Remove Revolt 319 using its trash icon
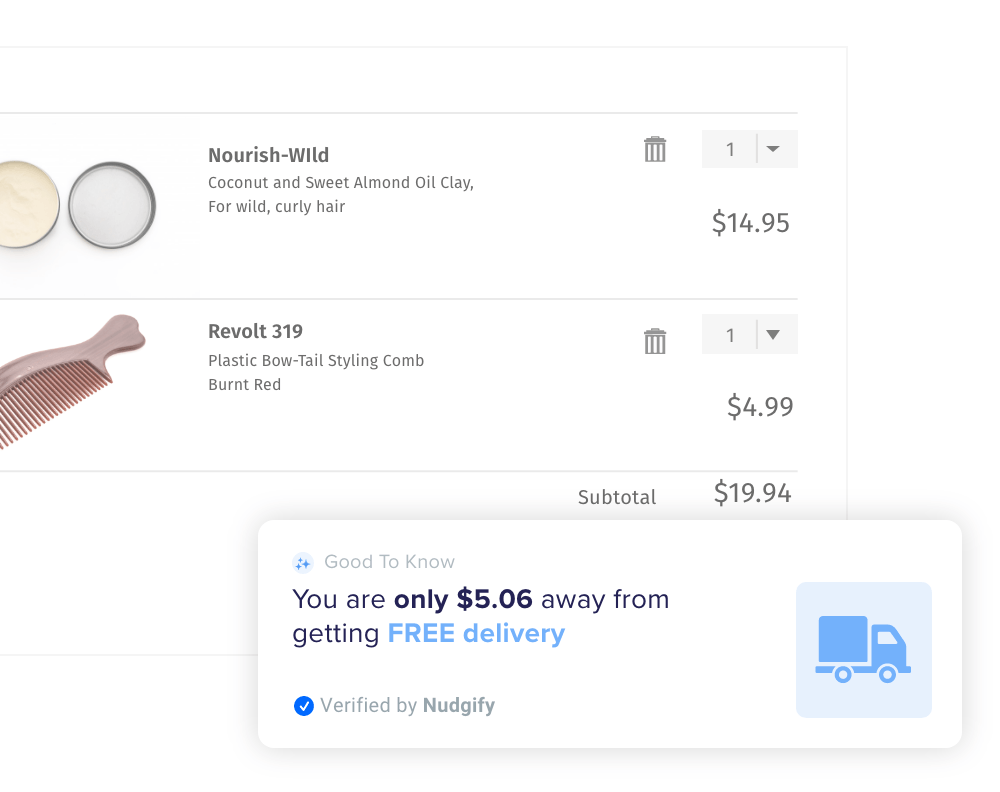The image size is (1000, 792). pyautogui.click(x=654, y=341)
